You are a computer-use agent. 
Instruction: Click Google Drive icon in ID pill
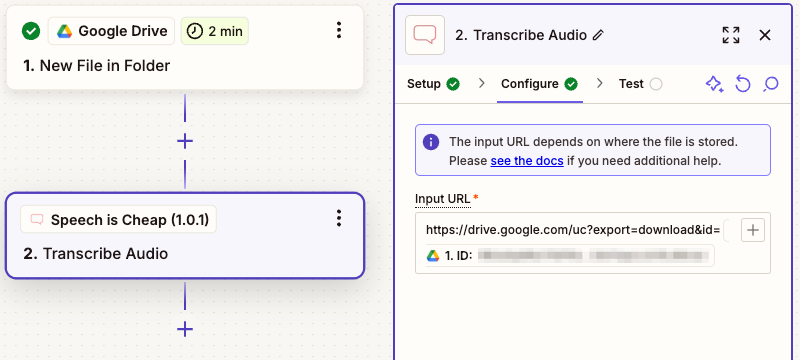pos(433,256)
